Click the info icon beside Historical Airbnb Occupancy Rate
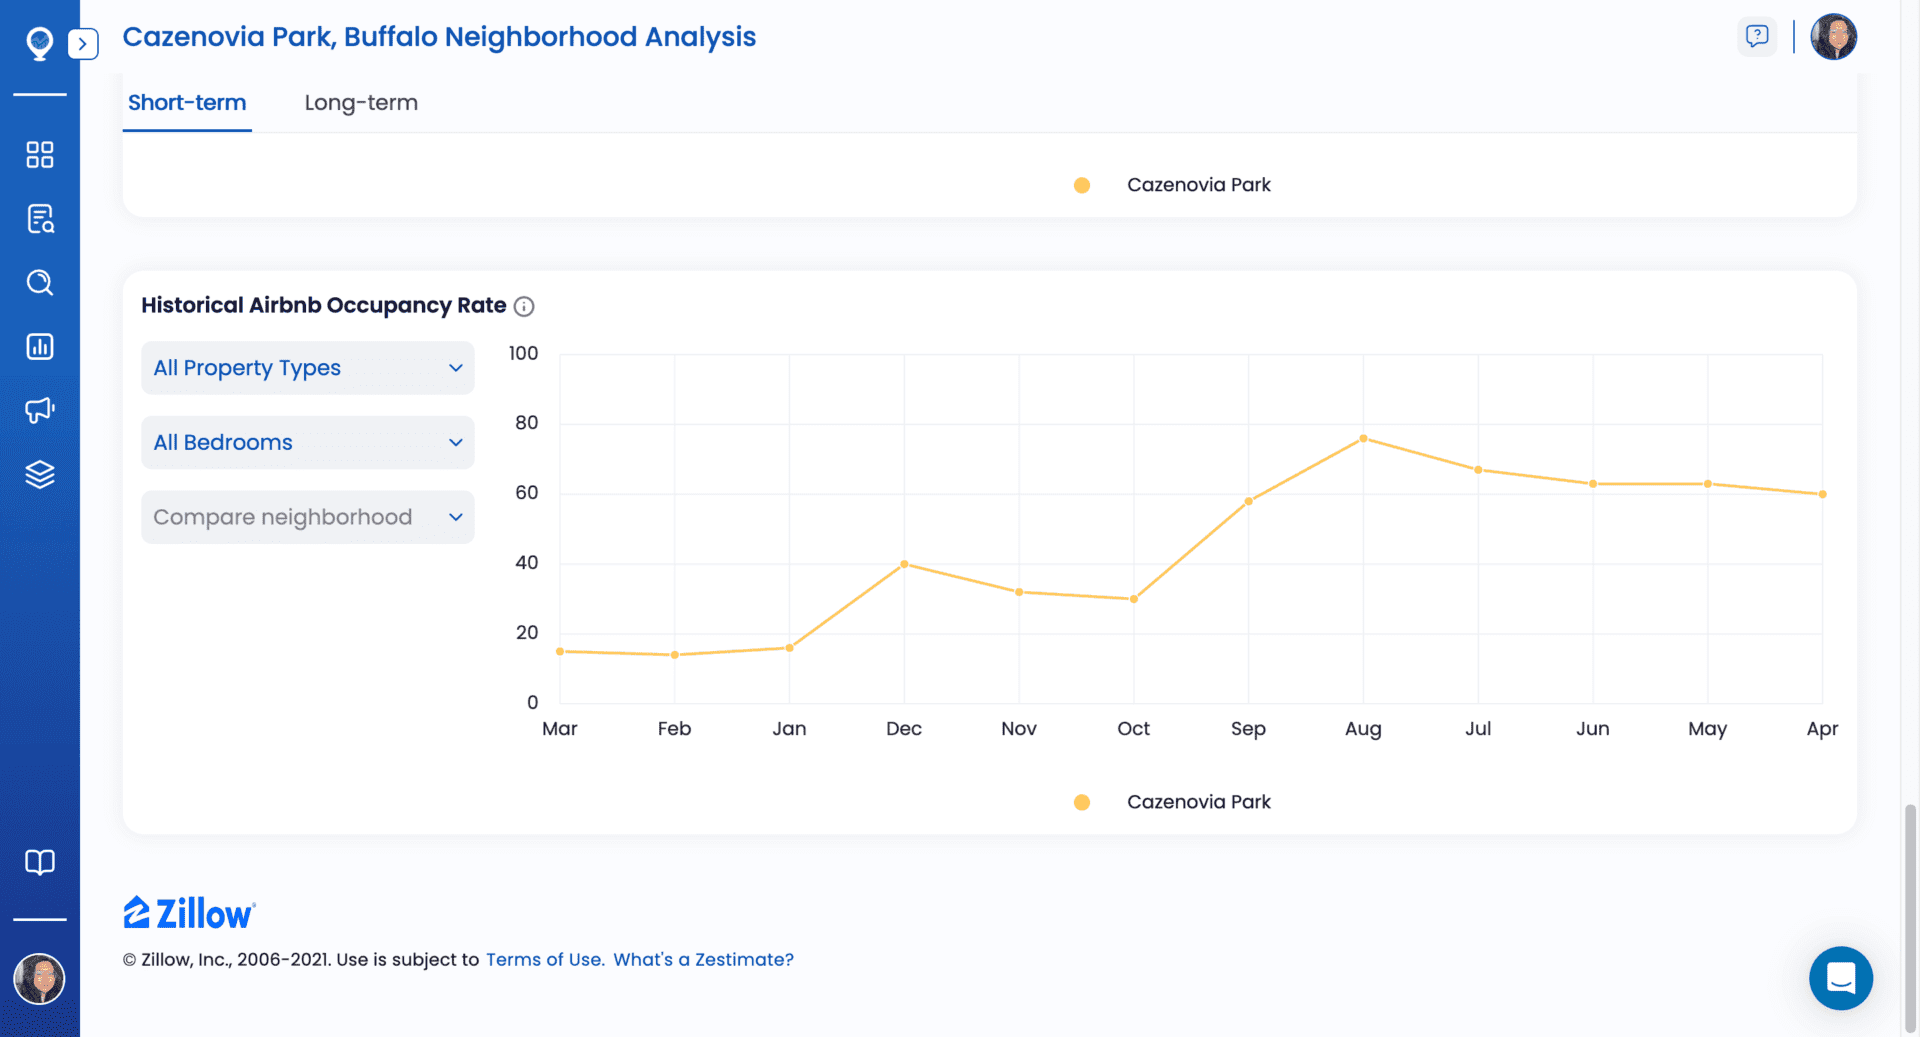 (x=524, y=306)
